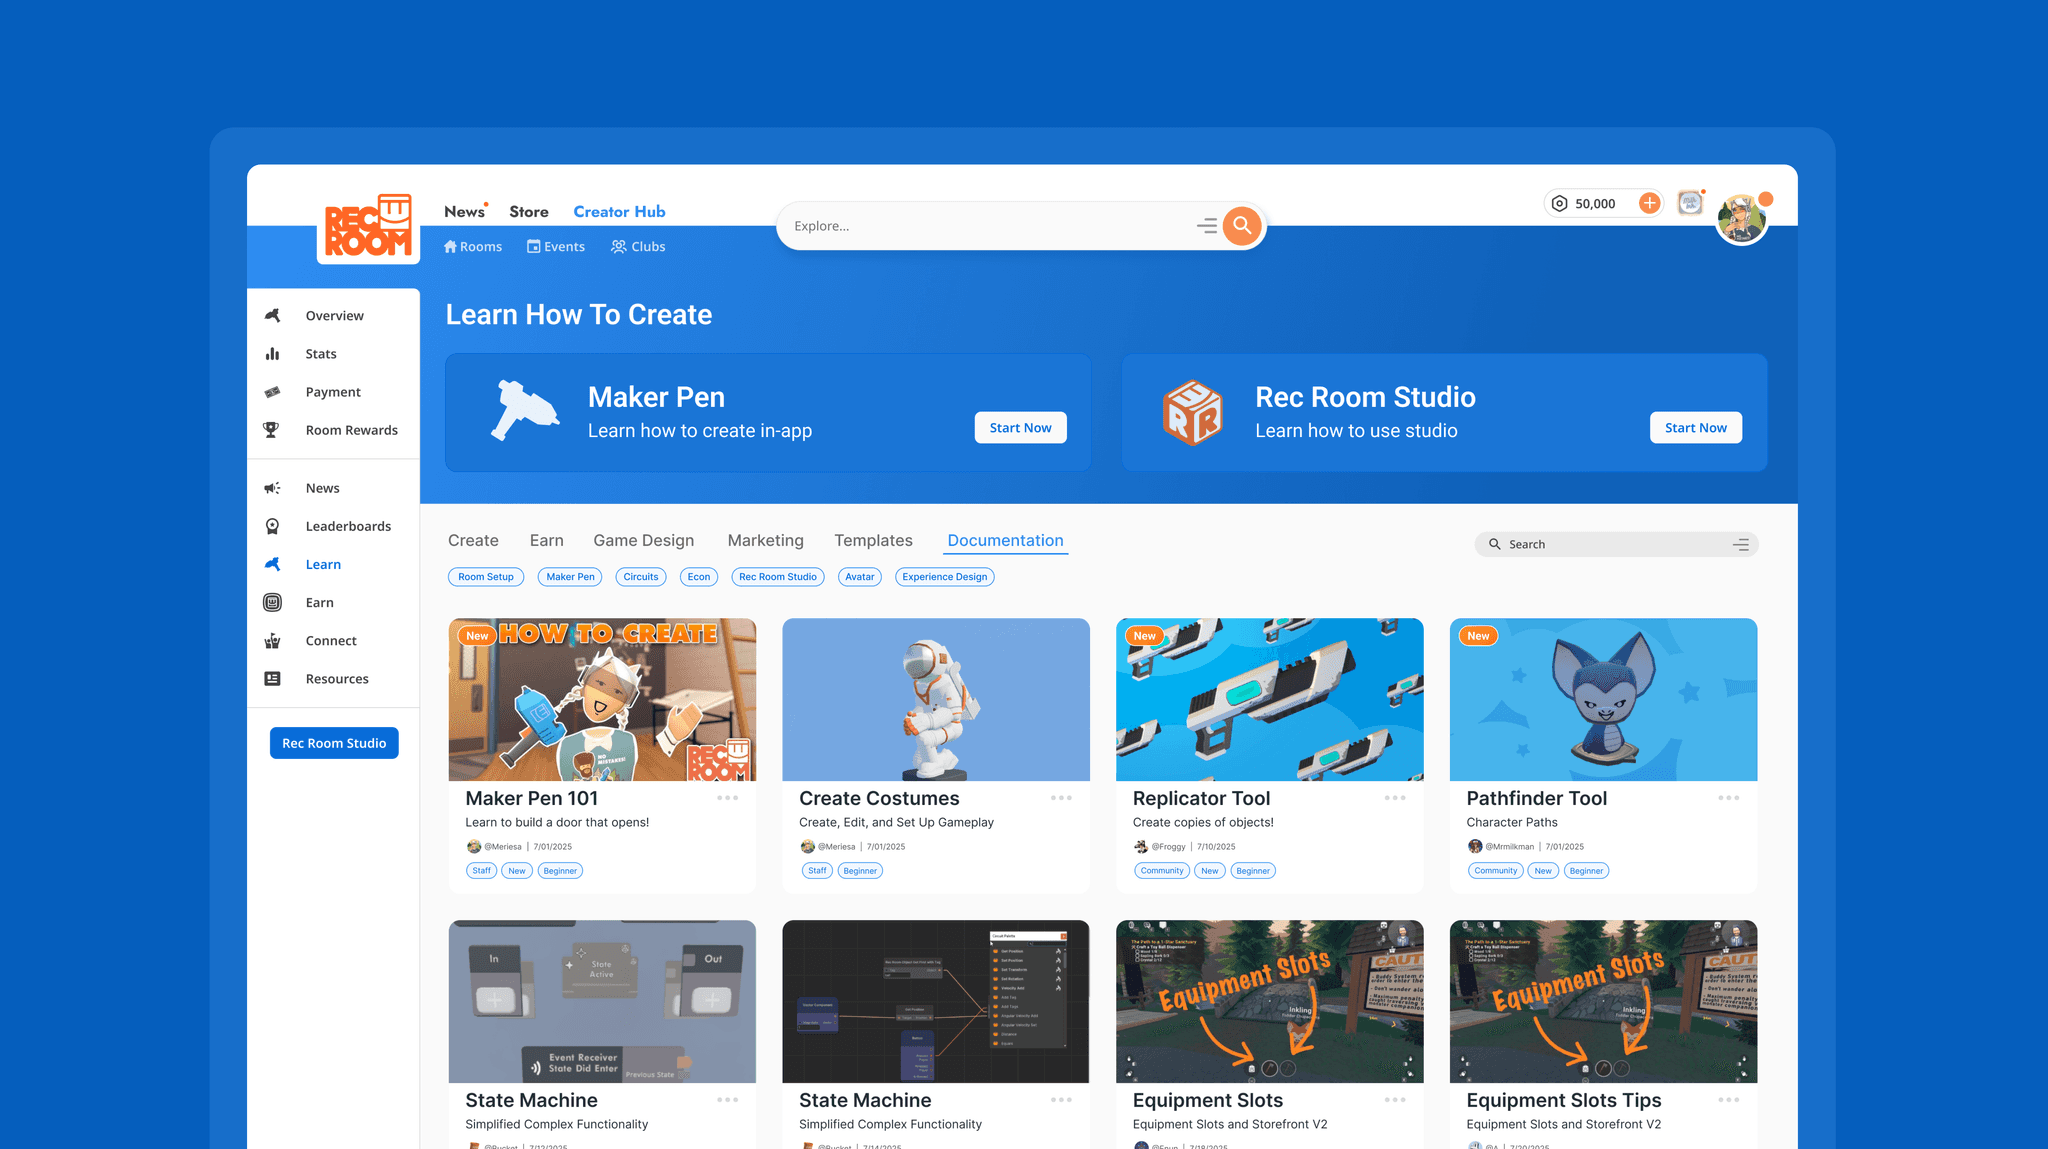Click the Rec Room Studio cube icon
The width and height of the screenshot is (2048, 1149).
[x=1192, y=412]
